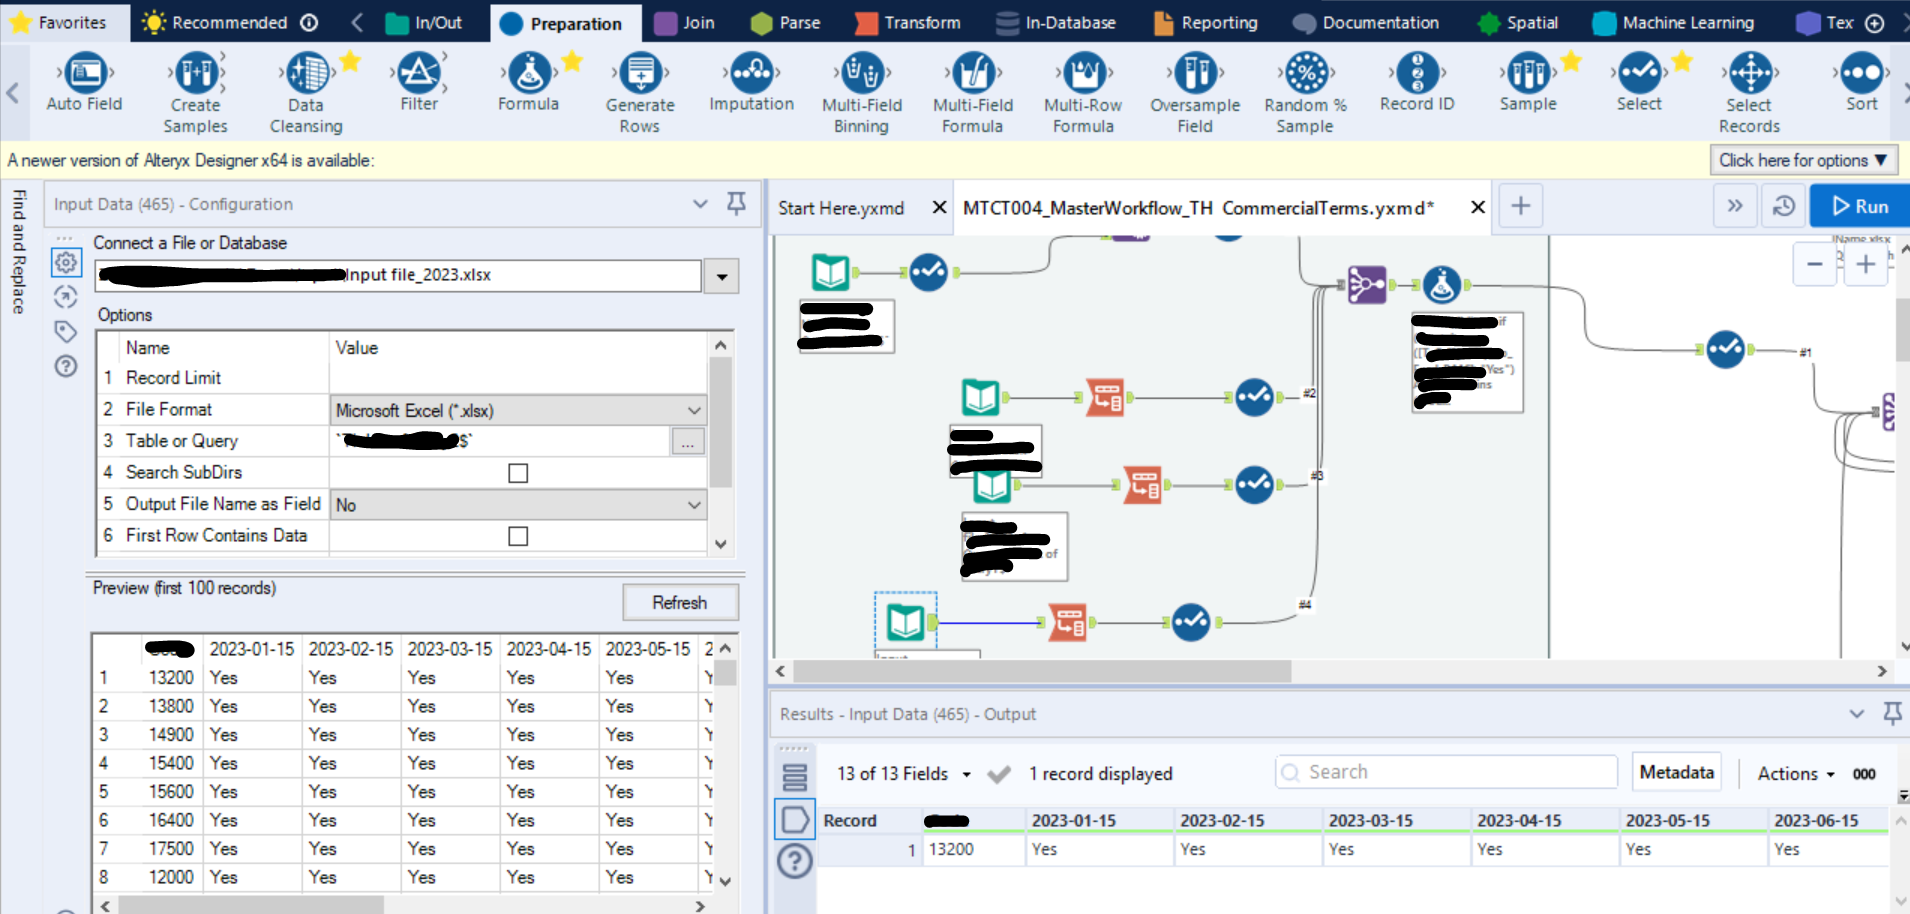Zoom in on the workflow canvas
This screenshot has width=1910, height=914.
coord(1865,264)
